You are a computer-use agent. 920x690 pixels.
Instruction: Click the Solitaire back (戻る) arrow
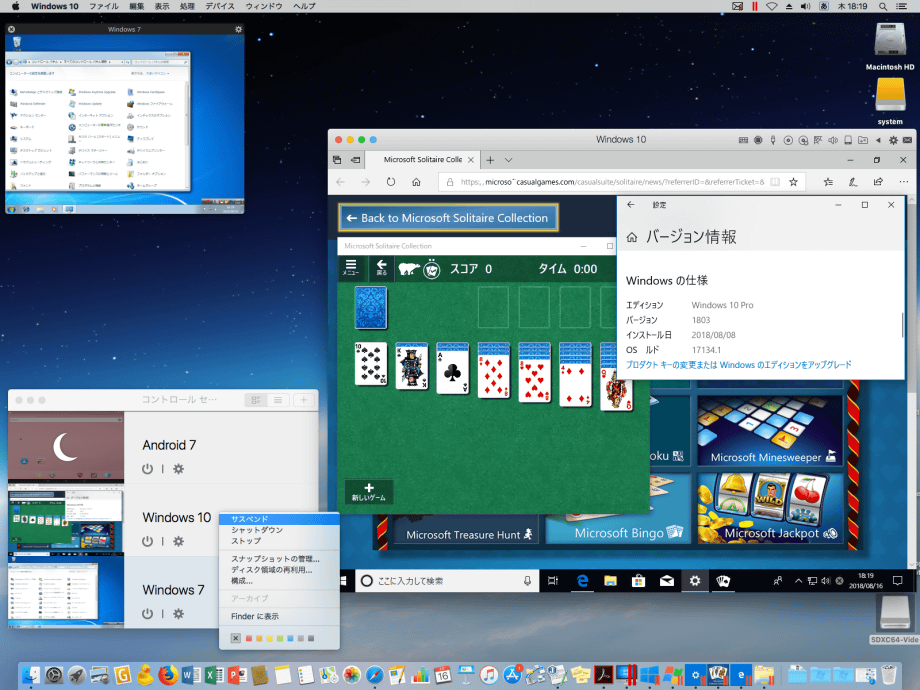[x=381, y=268]
